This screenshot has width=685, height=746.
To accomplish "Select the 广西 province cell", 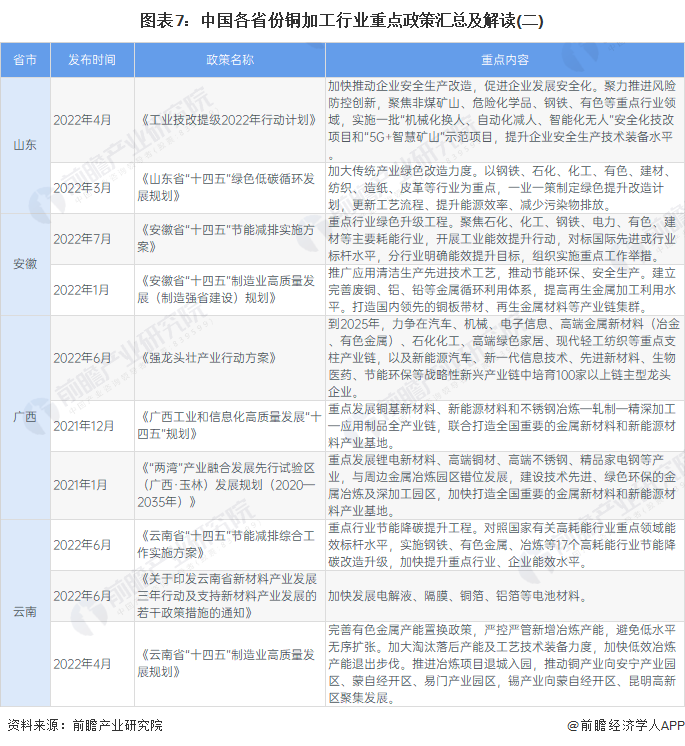I will pyautogui.click(x=25, y=417).
